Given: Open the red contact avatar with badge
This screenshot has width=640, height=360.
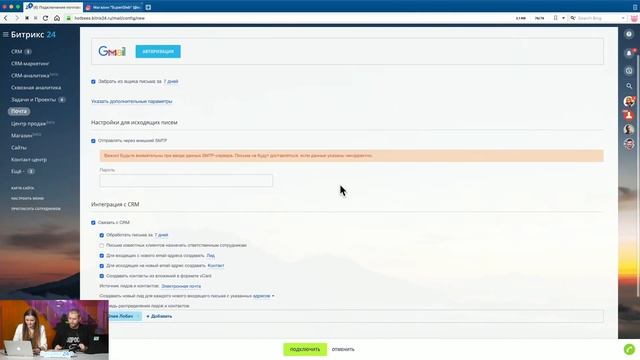Looking at the screenshot, I should pos(629,116).
